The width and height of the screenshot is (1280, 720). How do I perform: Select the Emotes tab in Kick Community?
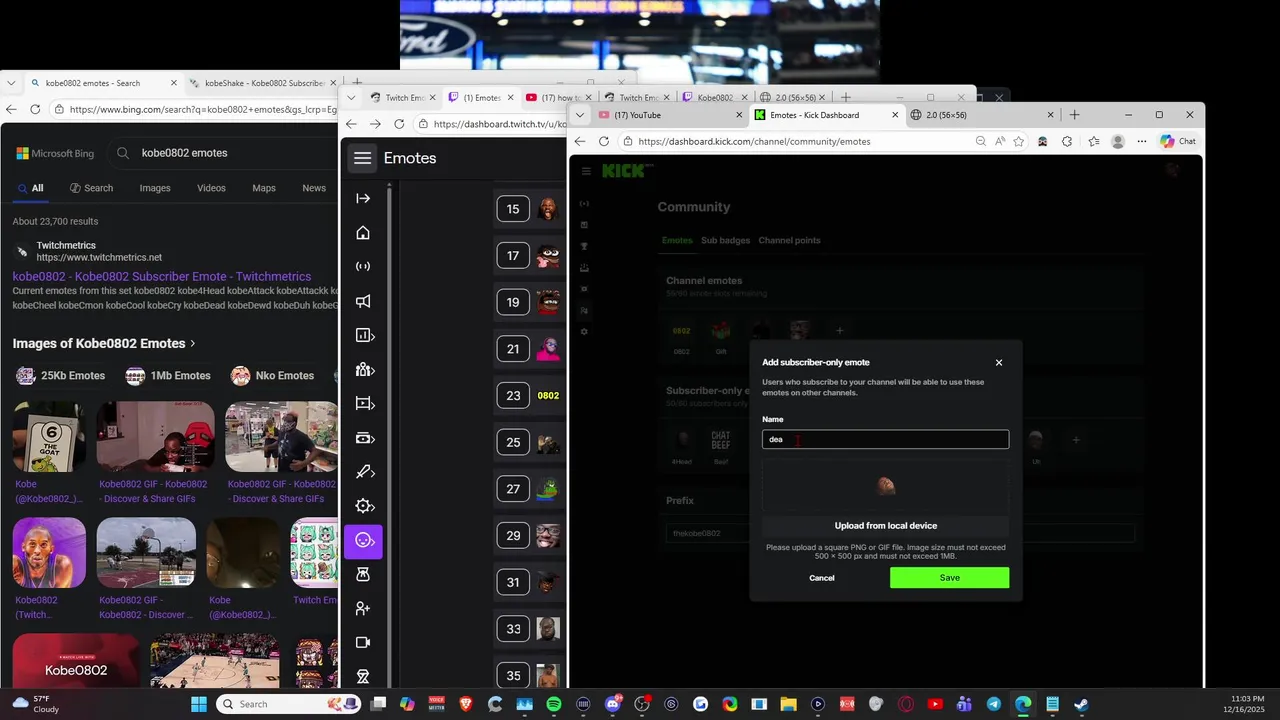click(x=677, y=240)
